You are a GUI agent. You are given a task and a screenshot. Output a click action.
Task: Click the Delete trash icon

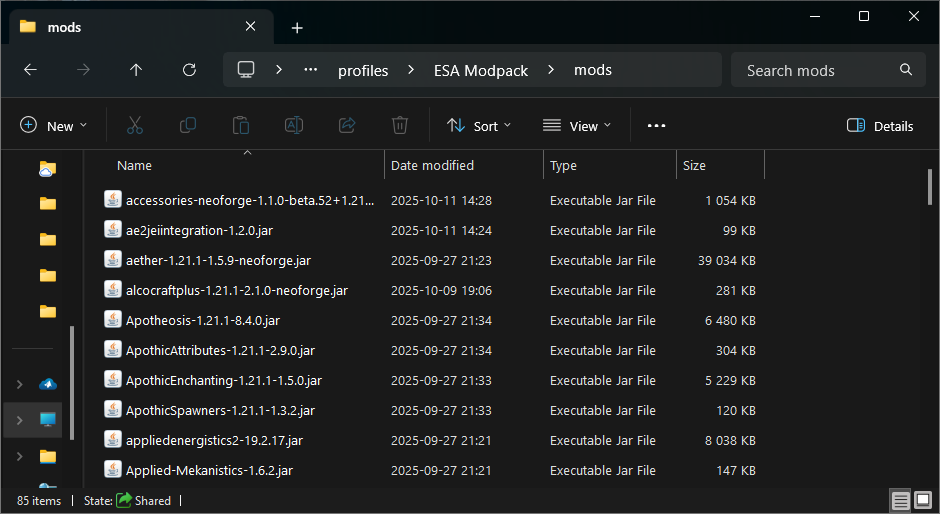pos(400,125)
